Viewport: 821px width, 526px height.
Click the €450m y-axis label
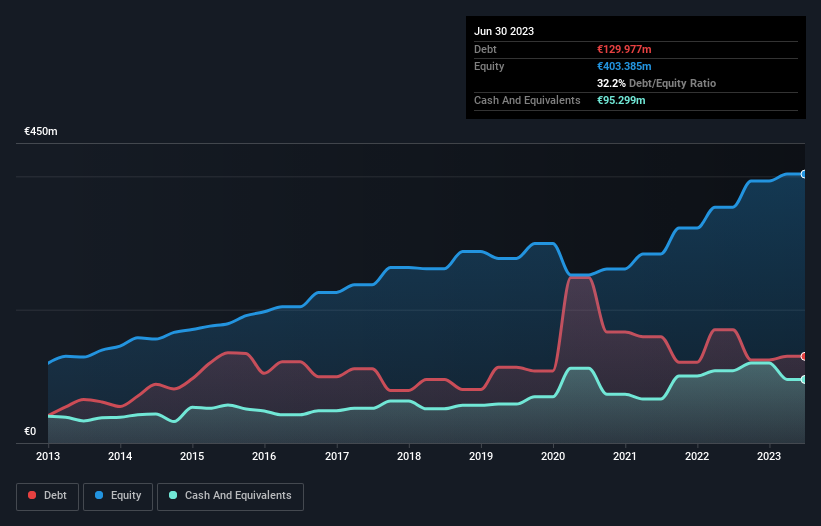[41, 131]
